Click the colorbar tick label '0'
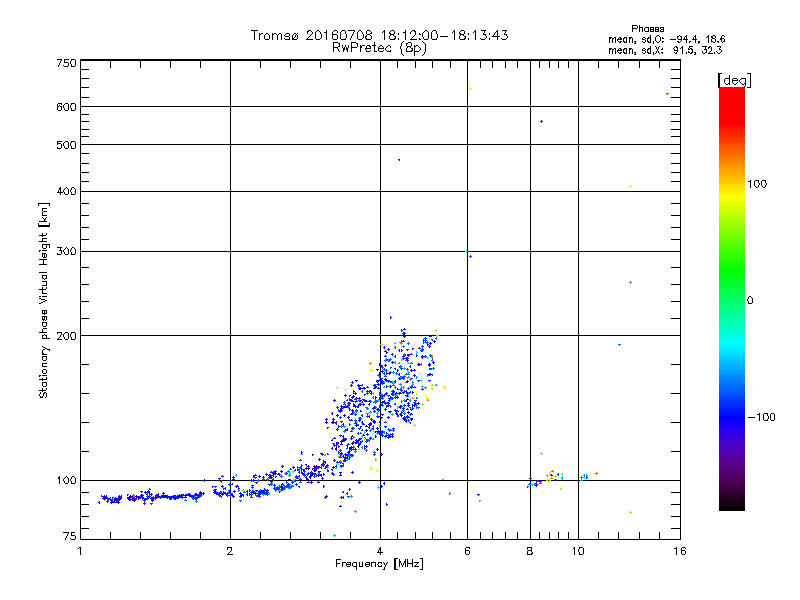Viewport: 800px width, 600px height. click(x=749, y=300)
